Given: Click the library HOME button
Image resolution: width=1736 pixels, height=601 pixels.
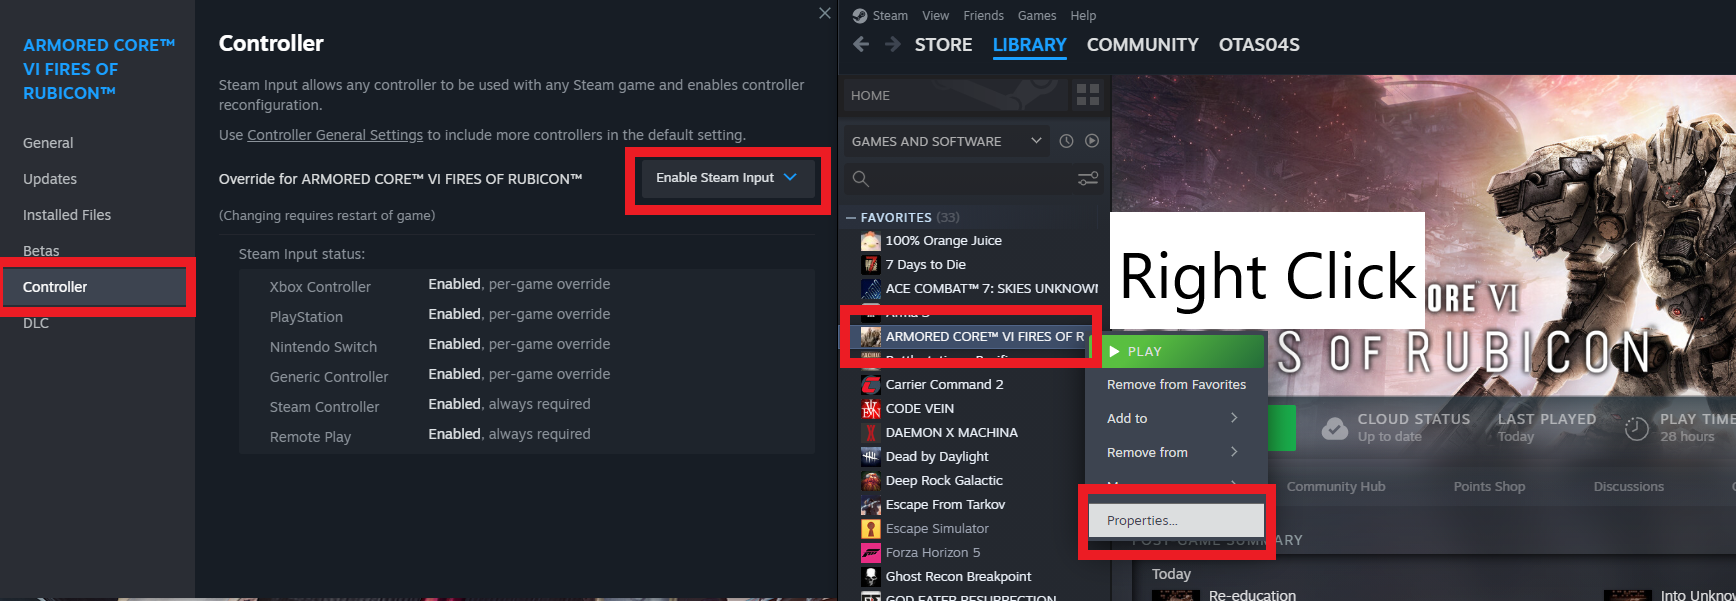Looking at the screenshot, I should tap(955, 95).
